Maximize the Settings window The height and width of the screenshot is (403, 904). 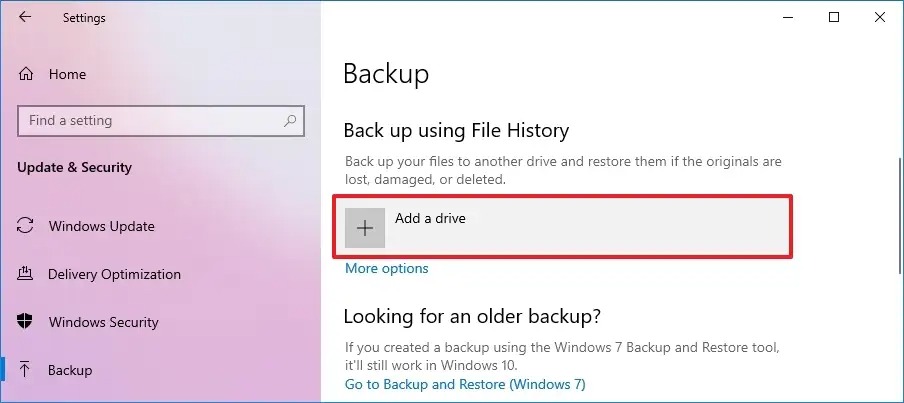pyautogui.click(x=834, y=17)
